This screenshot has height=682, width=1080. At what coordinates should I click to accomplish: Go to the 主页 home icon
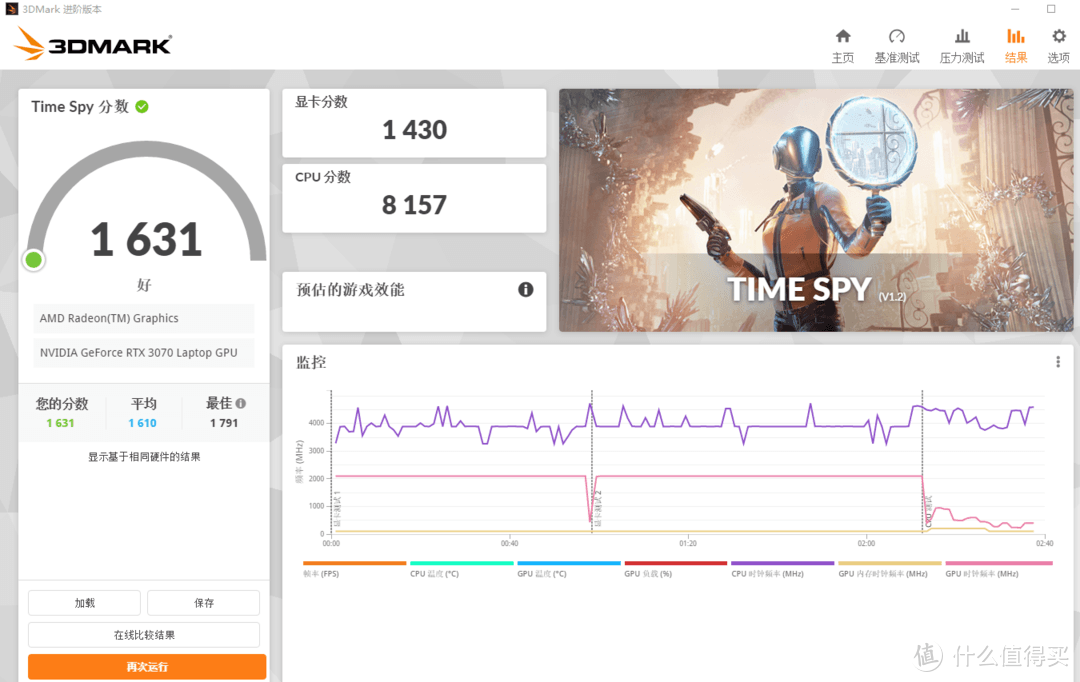pyautogui.click(x=843, y=37)
